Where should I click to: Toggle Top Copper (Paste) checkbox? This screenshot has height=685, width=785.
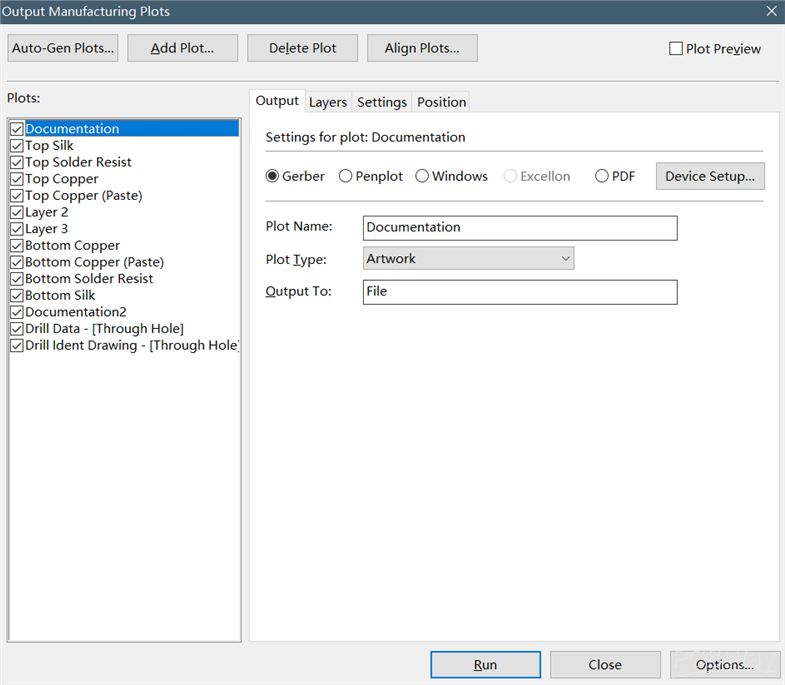coord(17,196)
